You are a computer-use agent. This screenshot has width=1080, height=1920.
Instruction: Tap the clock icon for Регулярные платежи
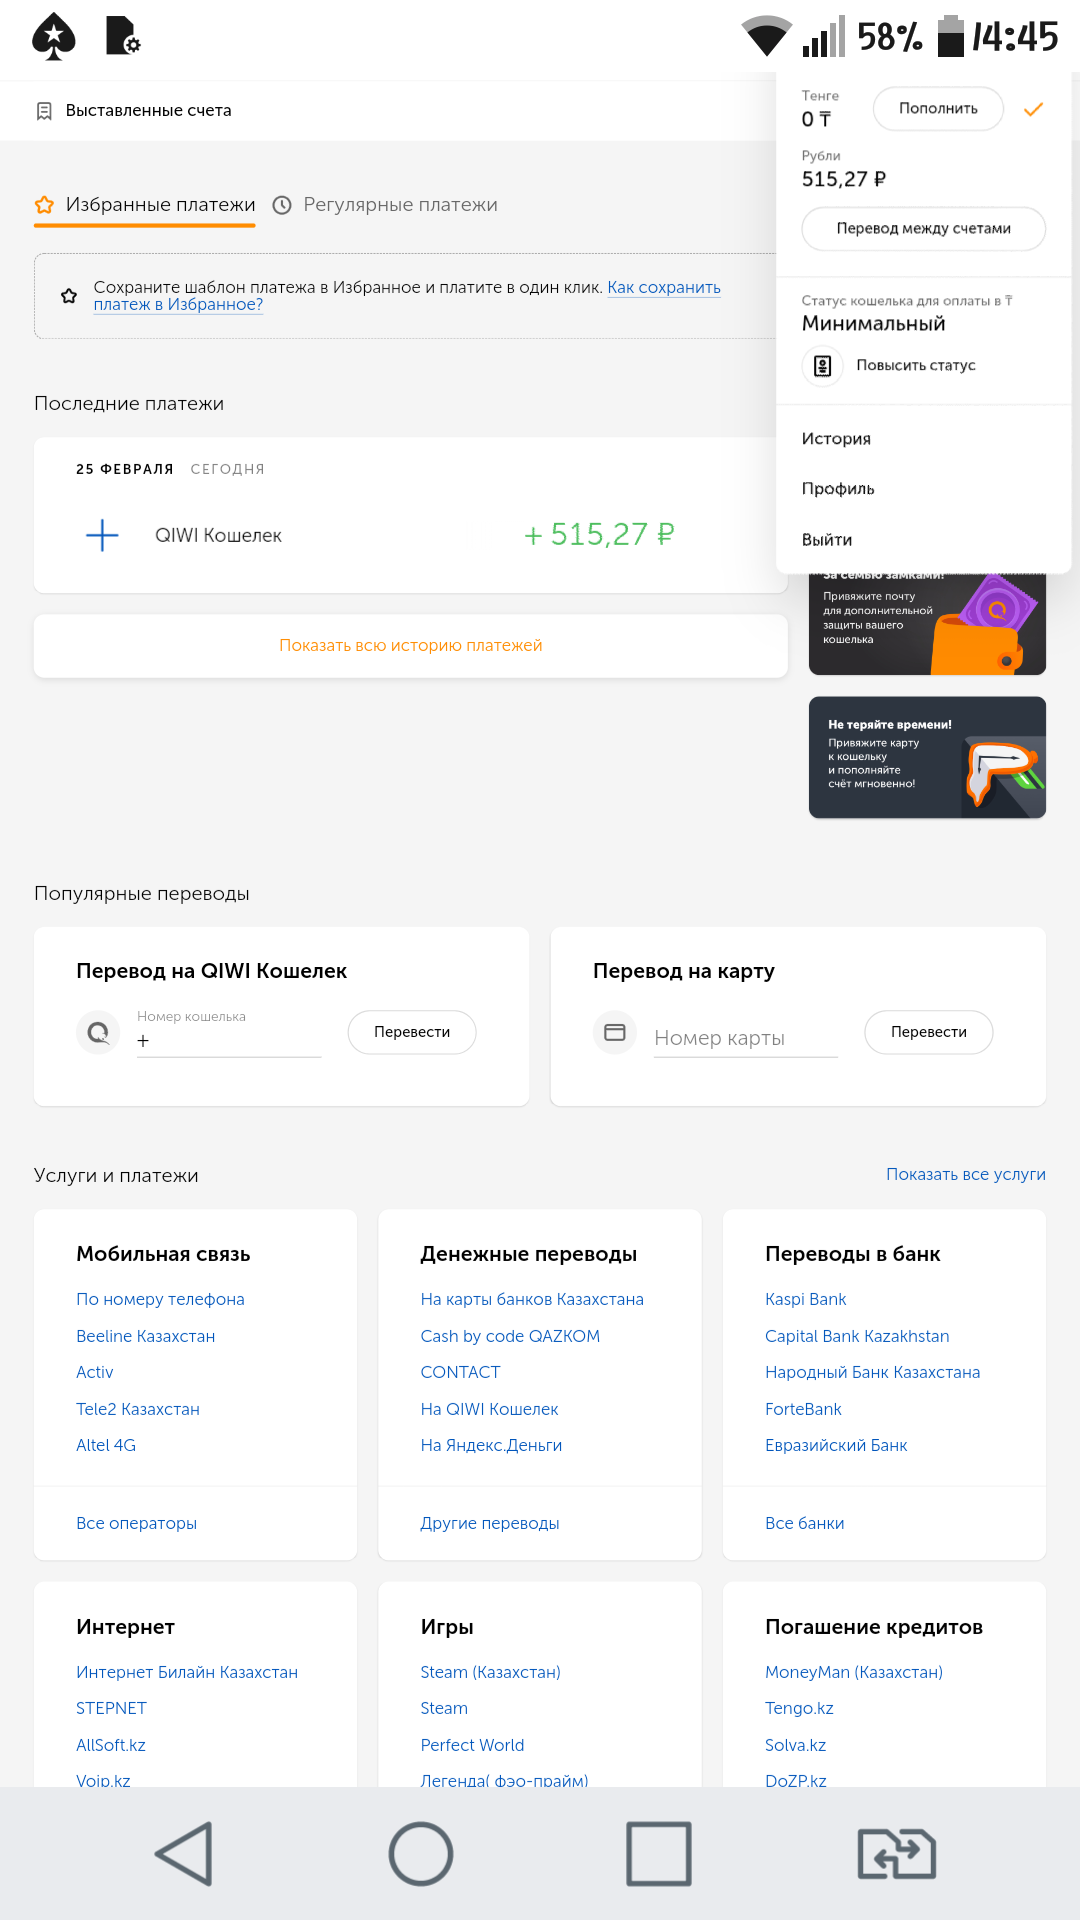tap(283, 205)
